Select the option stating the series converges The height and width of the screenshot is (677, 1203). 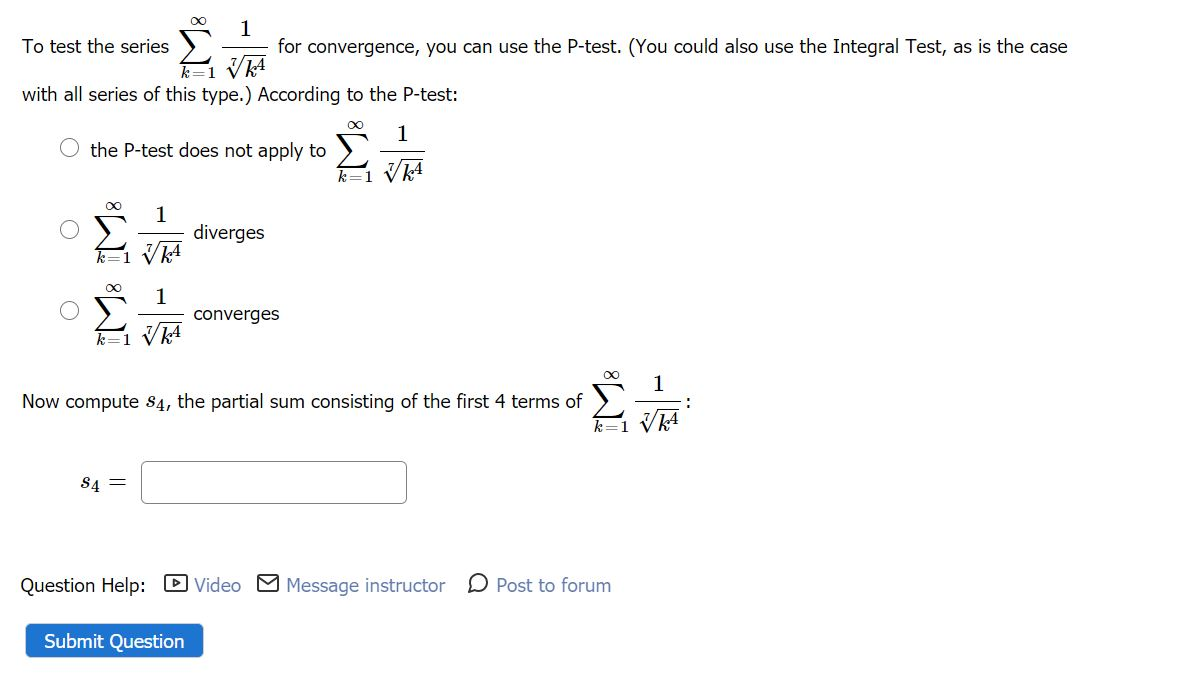coord(70,310)
